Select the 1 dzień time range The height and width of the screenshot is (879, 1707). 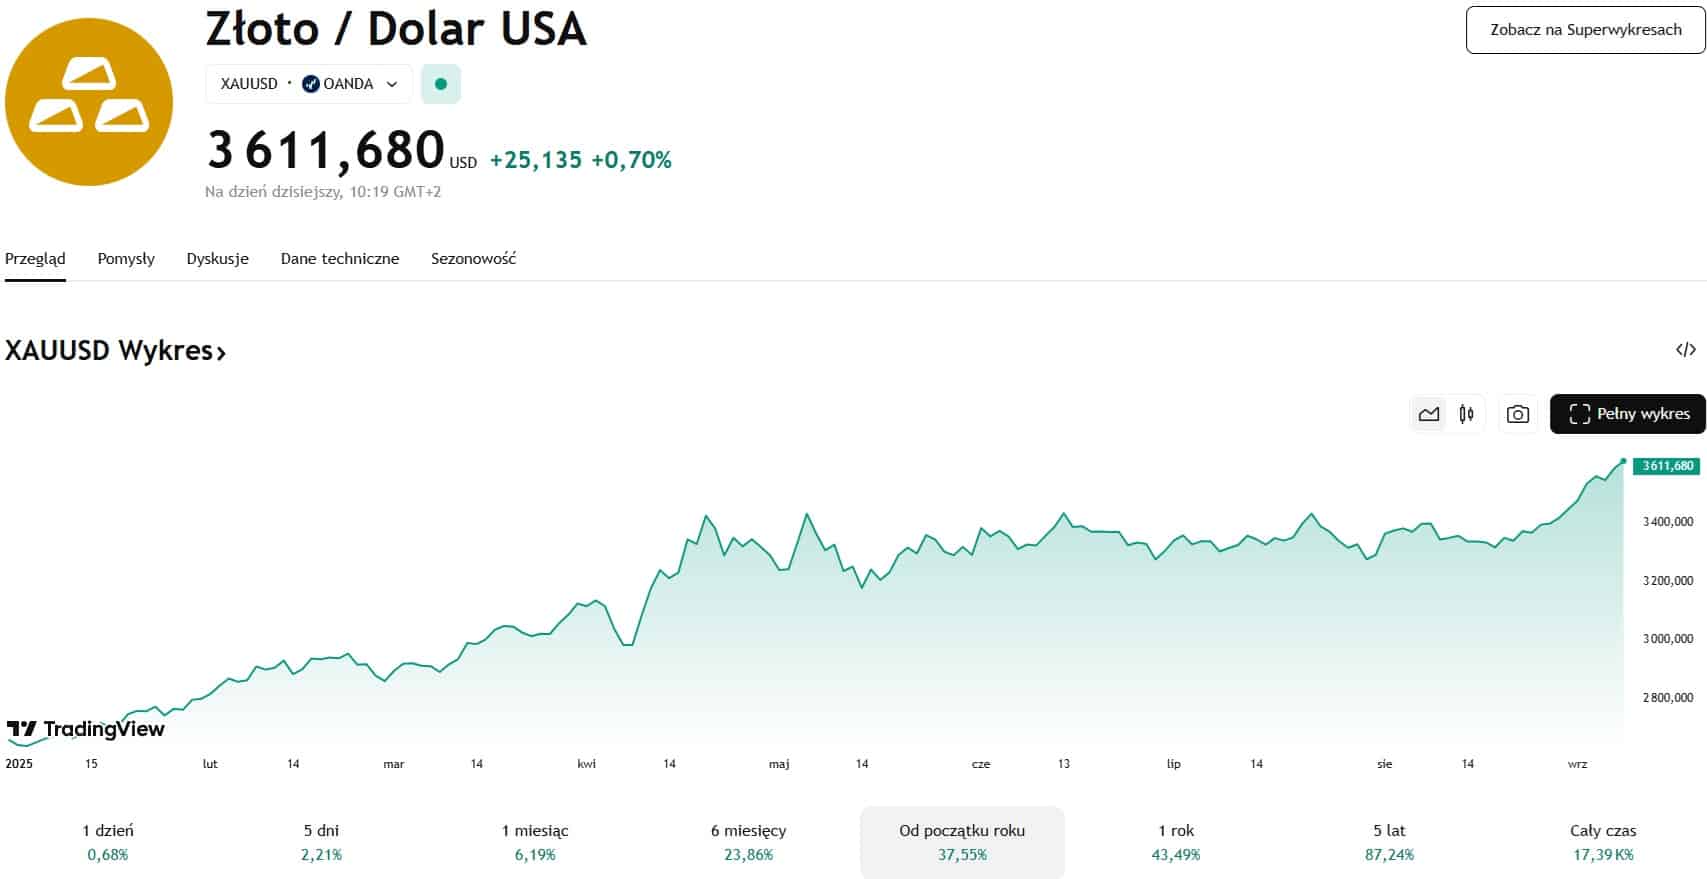pyautogui.click(x=108, y=841)
